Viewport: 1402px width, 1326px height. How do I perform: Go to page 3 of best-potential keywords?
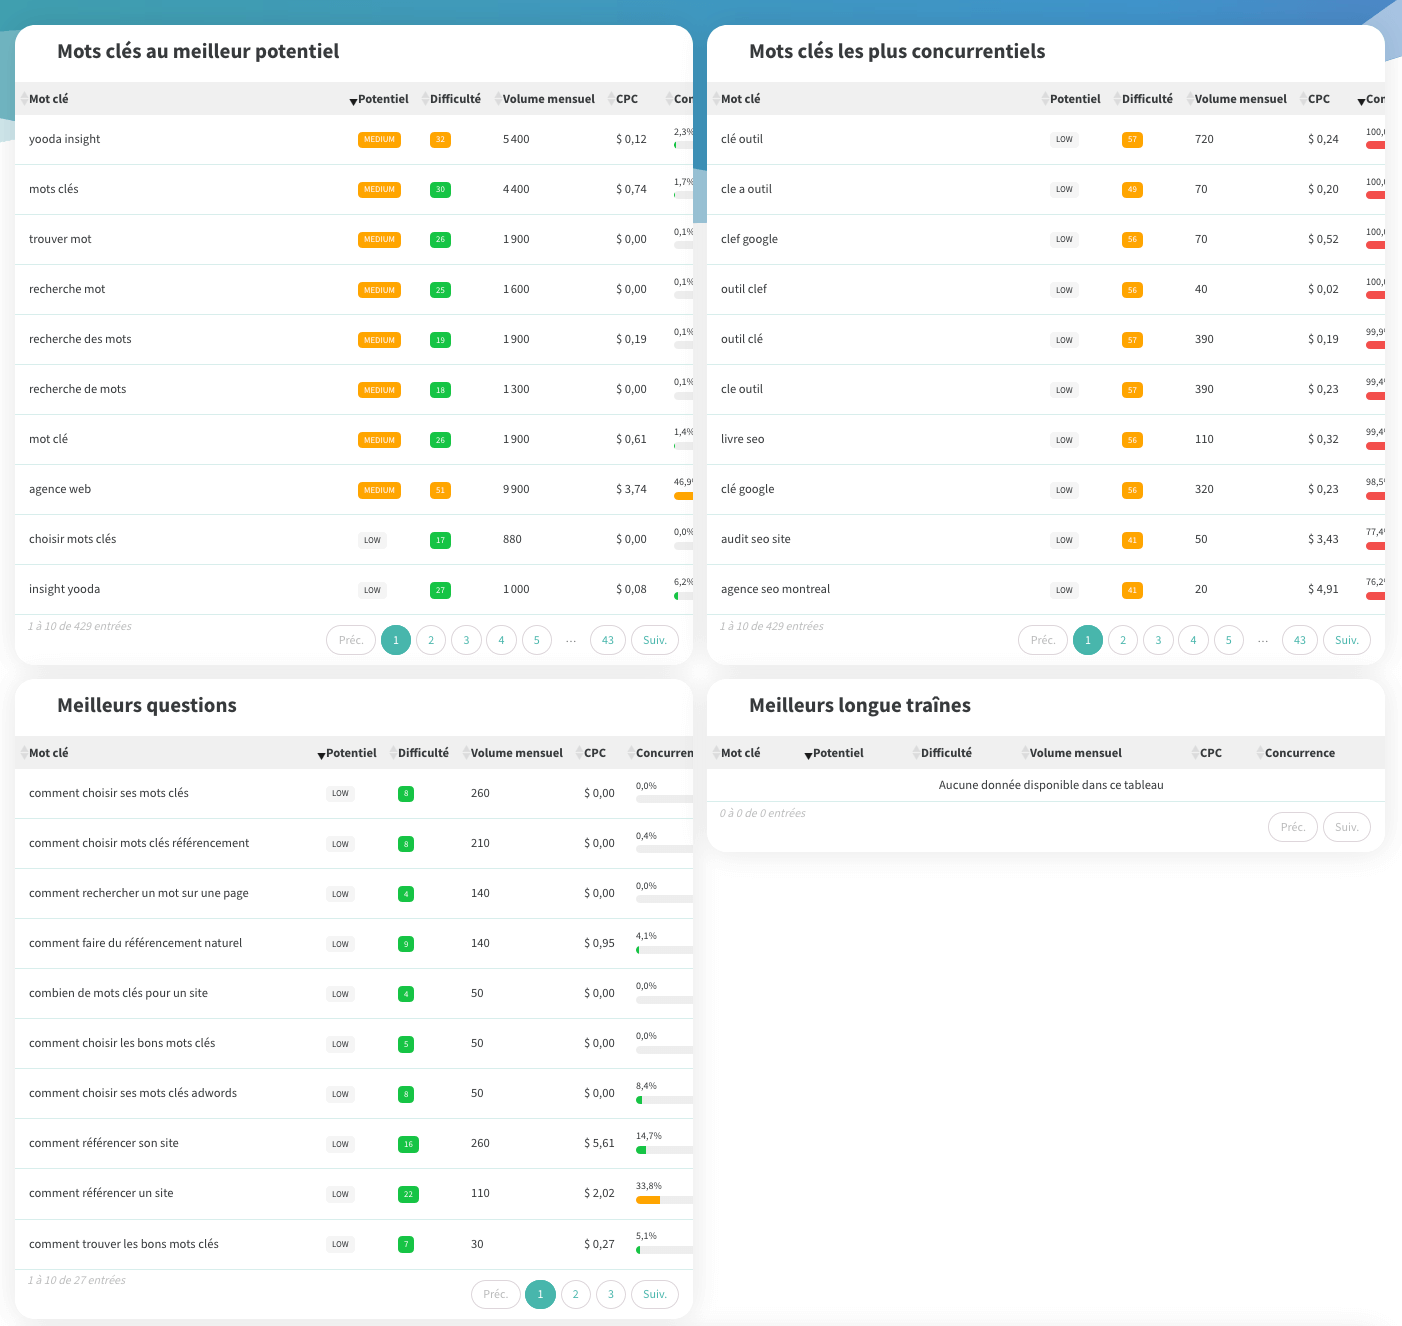click(466, 640)
